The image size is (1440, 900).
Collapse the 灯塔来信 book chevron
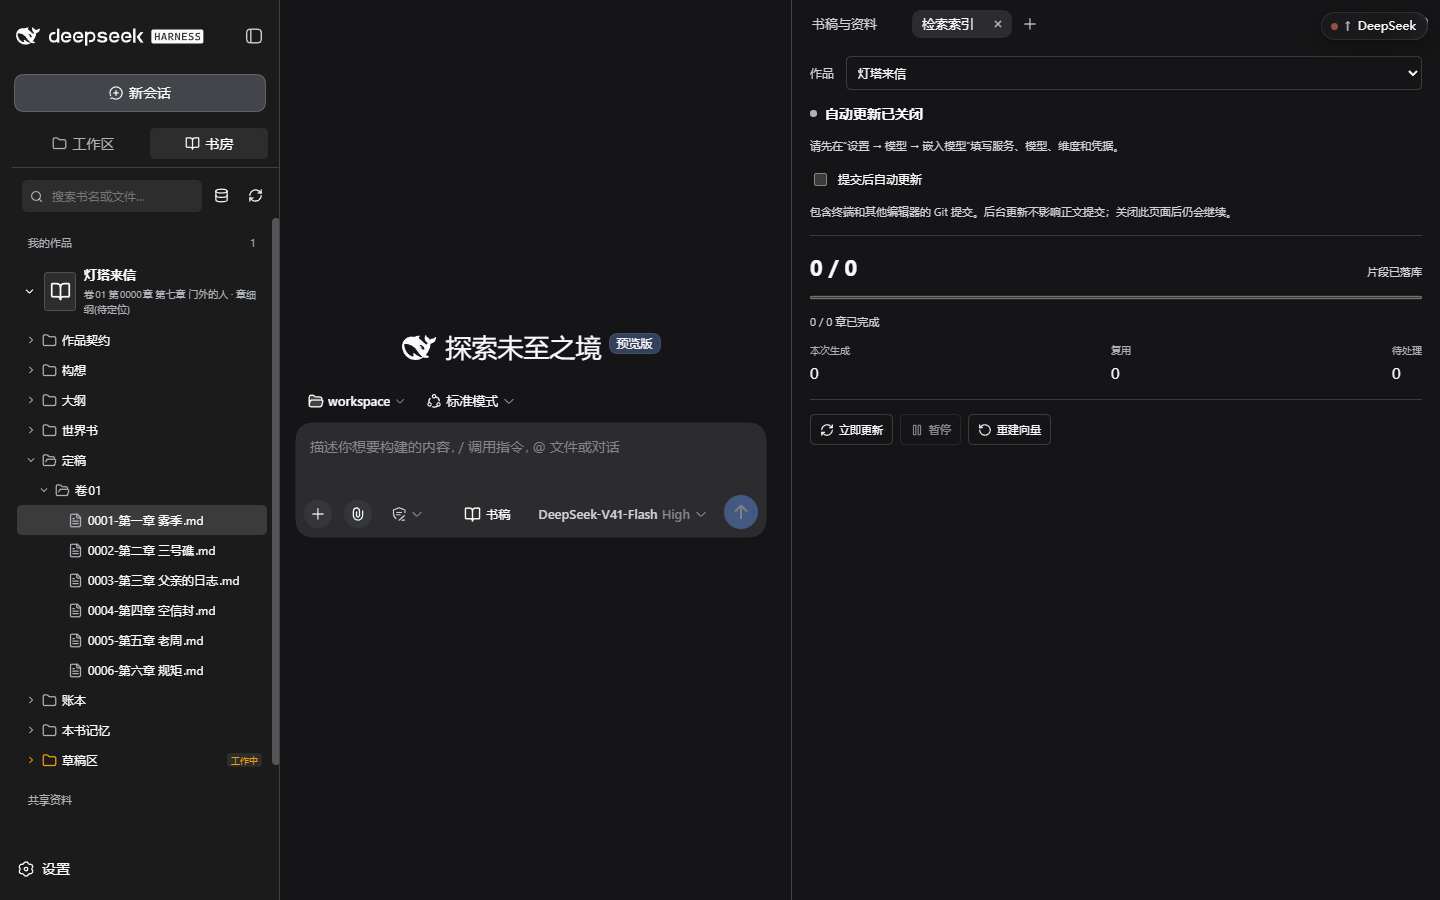(x=29, y=291)
